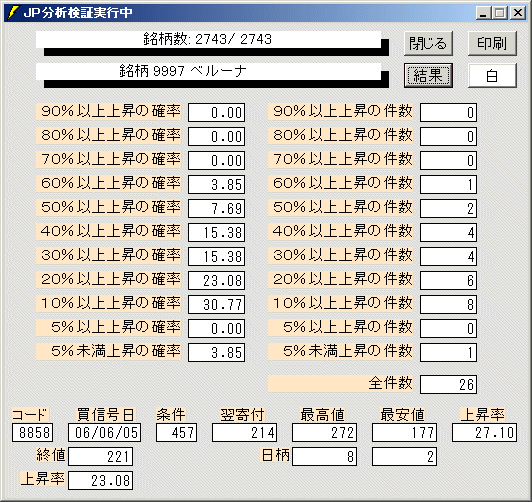Click the 白 button
Viewport: 532px width, 502px height.
[x=492, y=75]
